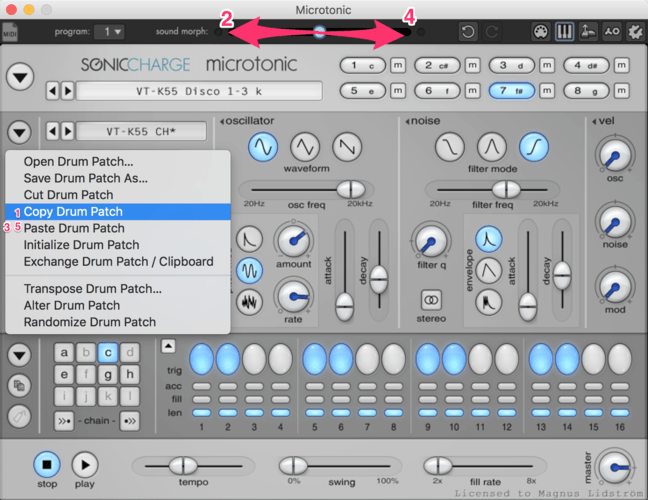648x500 pixels.
Task: Choose Randomize Drum Patch
Action: (118, 322)
